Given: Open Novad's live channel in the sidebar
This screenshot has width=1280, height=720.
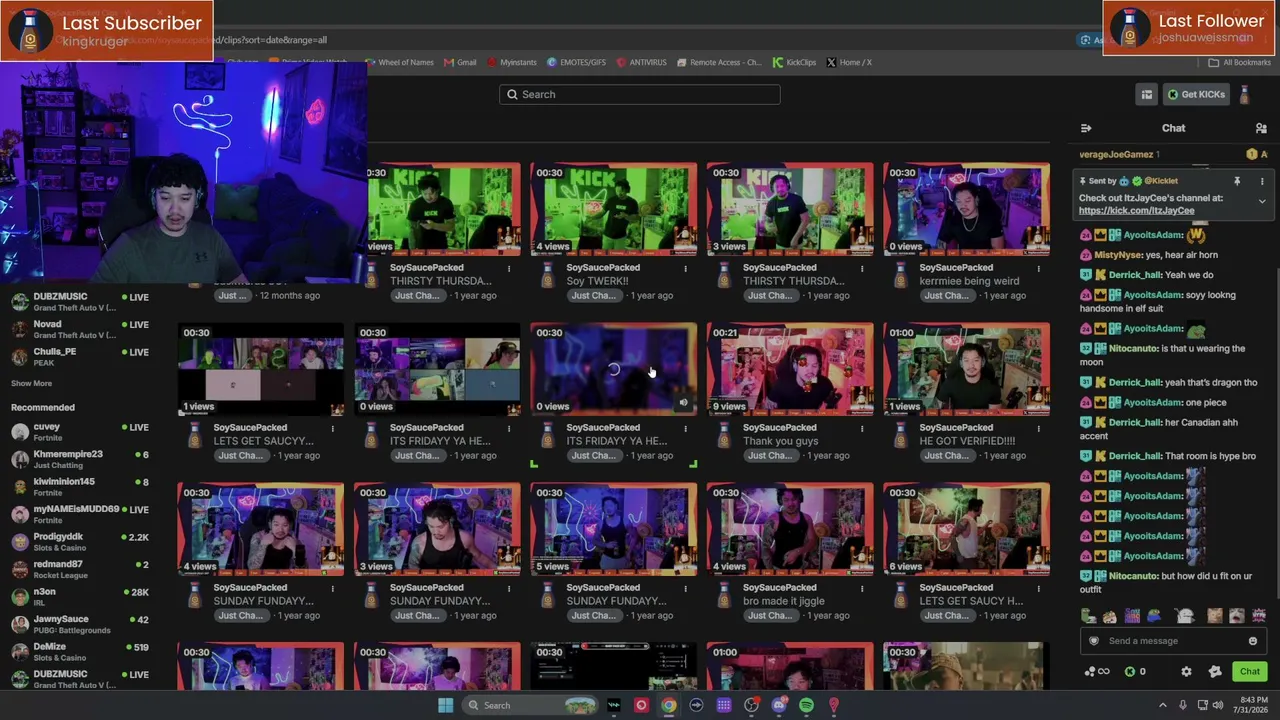Looking at the screenshot, I should coord(80,329).
